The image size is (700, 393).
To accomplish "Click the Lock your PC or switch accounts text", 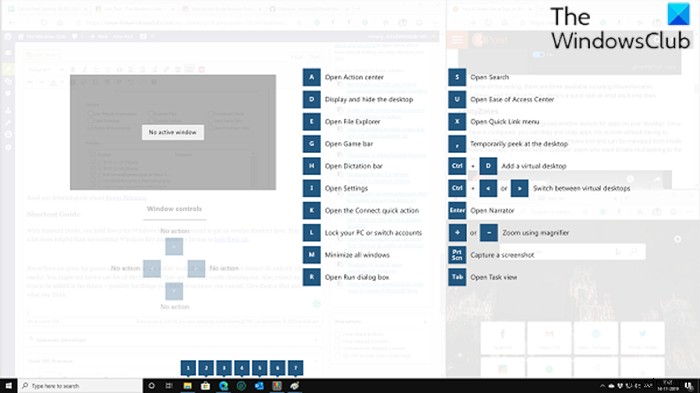I will click(x=373, y=233).
